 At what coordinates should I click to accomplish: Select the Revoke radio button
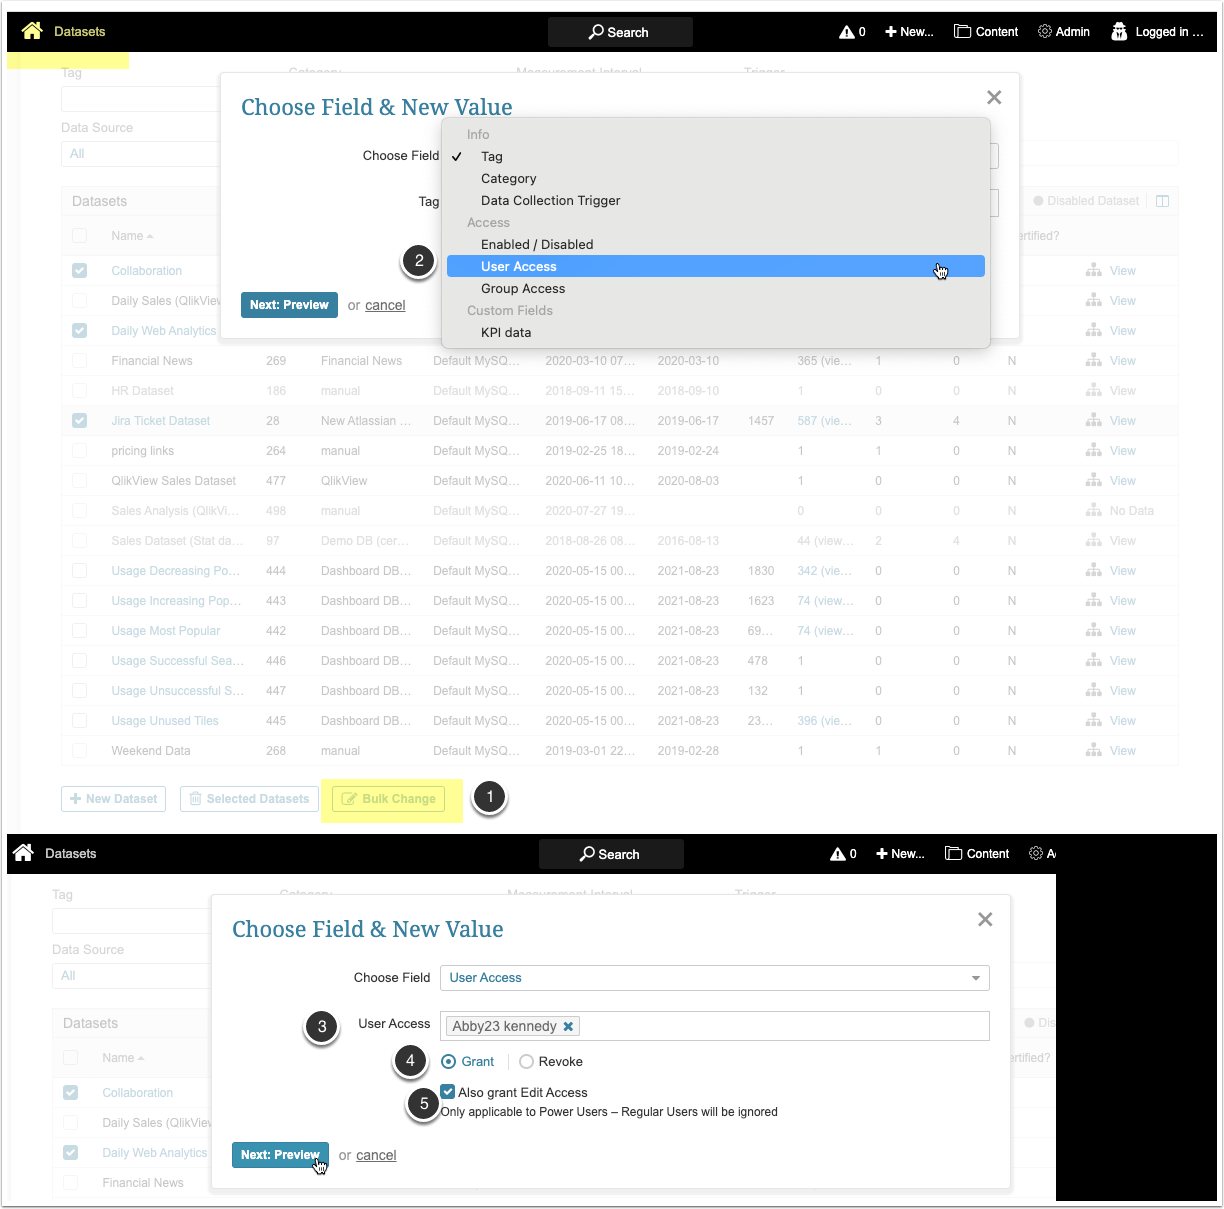(526, 1062)
